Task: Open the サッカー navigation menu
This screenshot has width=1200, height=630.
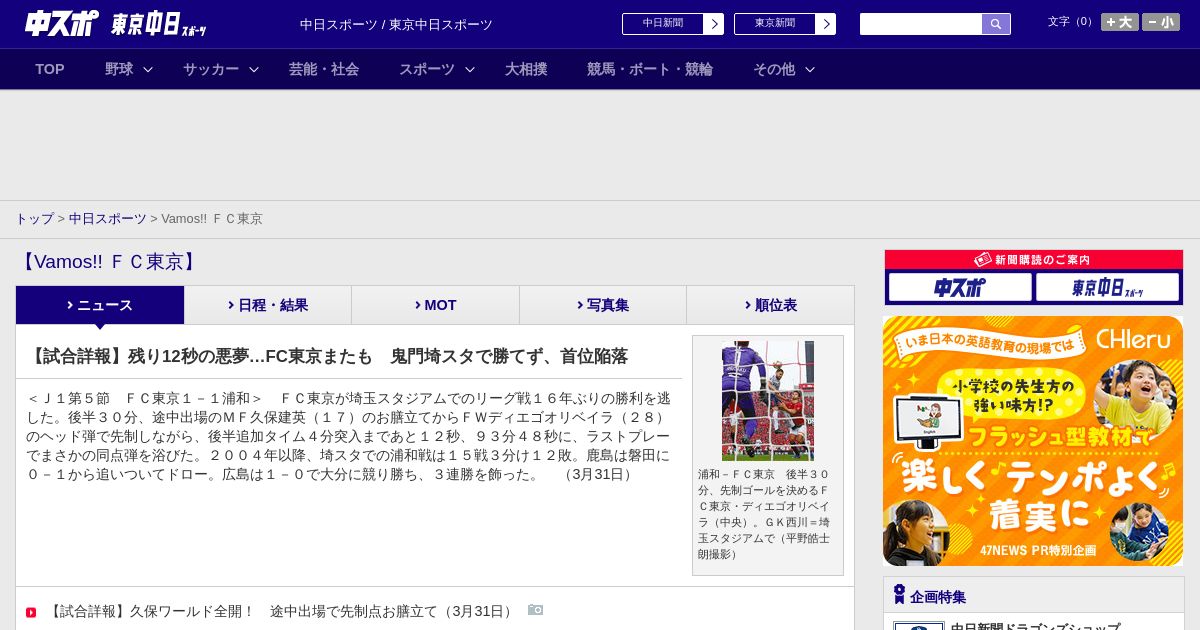Action: 211,69
